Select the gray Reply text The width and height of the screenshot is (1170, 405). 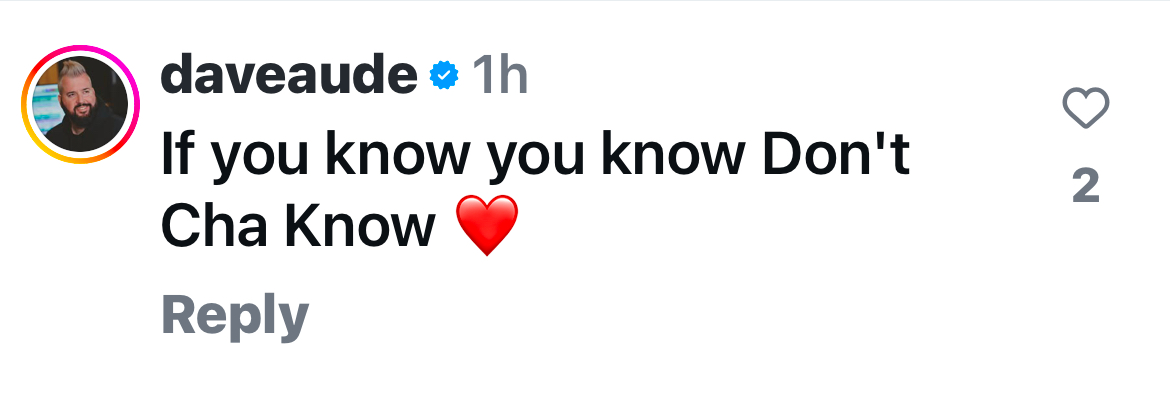click(235, 315)
